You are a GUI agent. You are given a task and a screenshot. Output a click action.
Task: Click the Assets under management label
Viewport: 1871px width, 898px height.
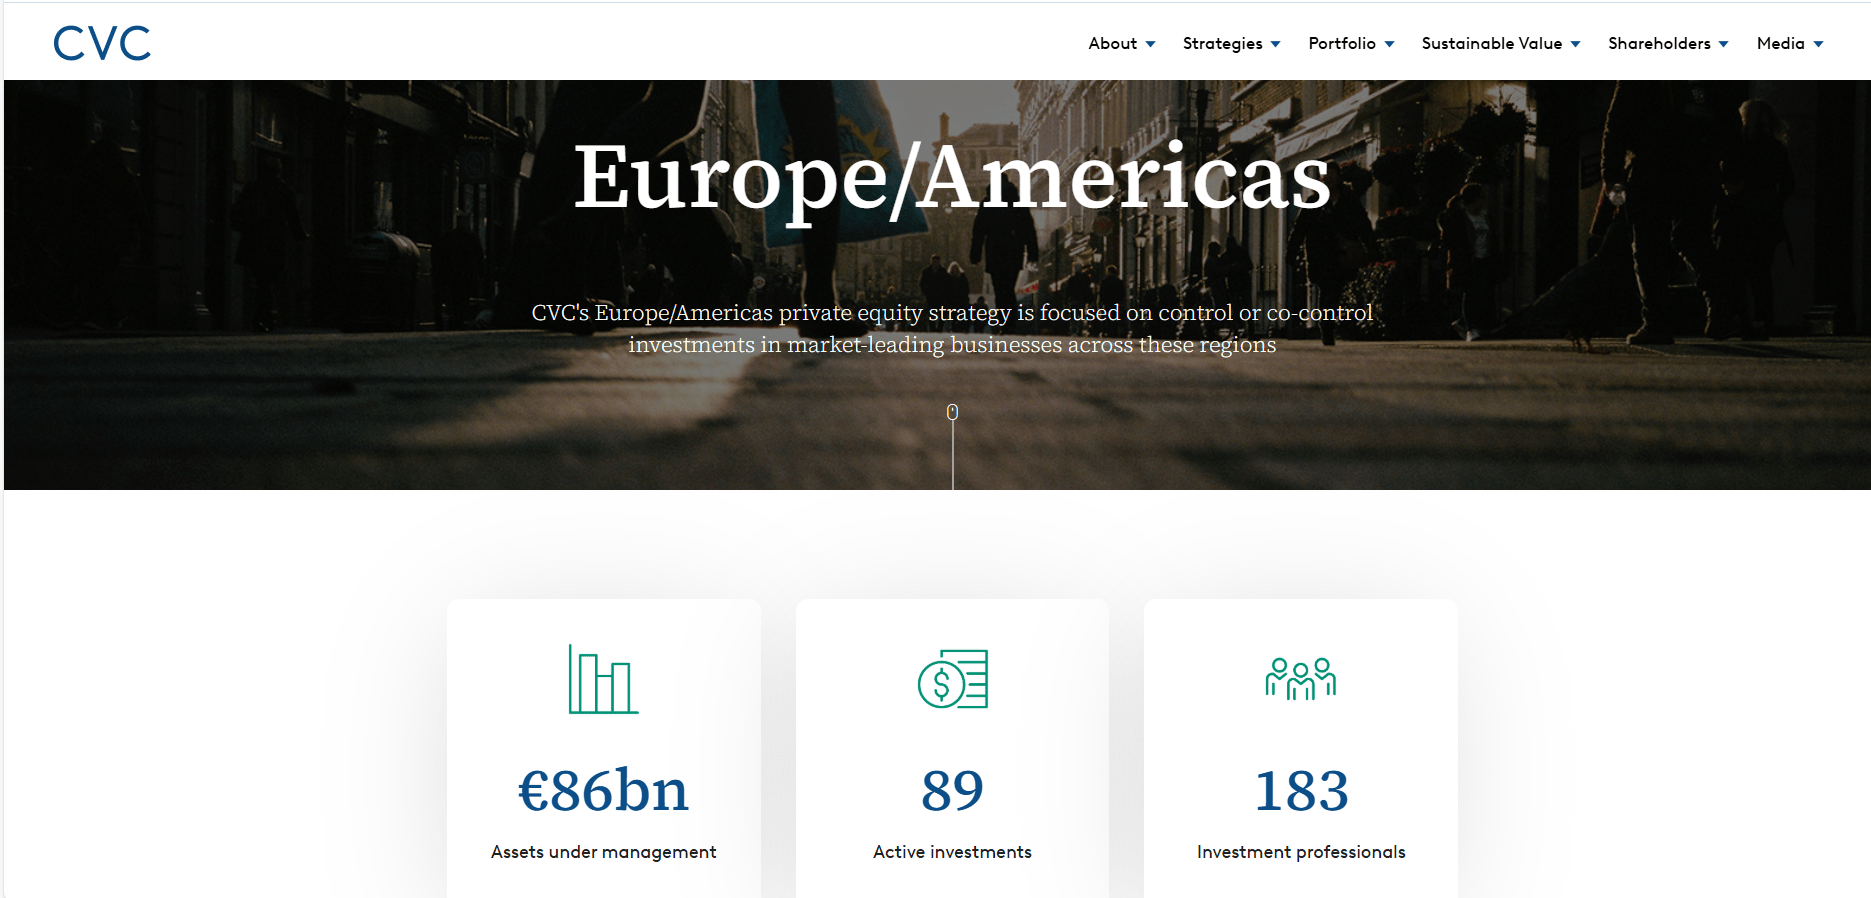[603, 852]
